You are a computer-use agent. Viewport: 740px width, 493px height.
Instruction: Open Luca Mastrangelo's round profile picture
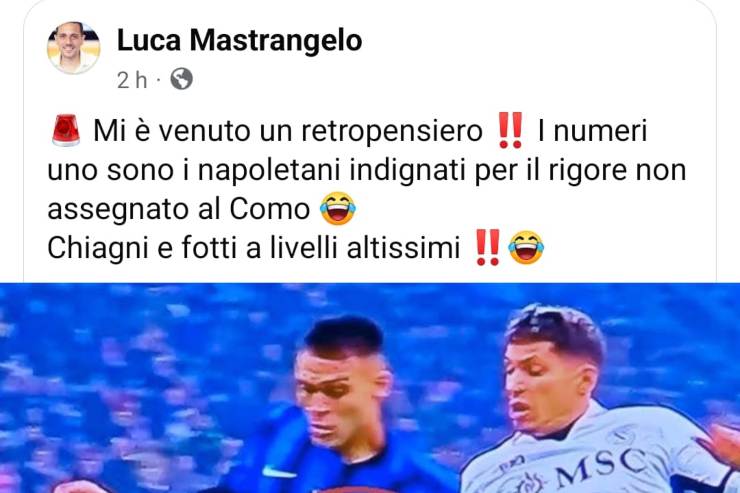[x=74, y=48]
